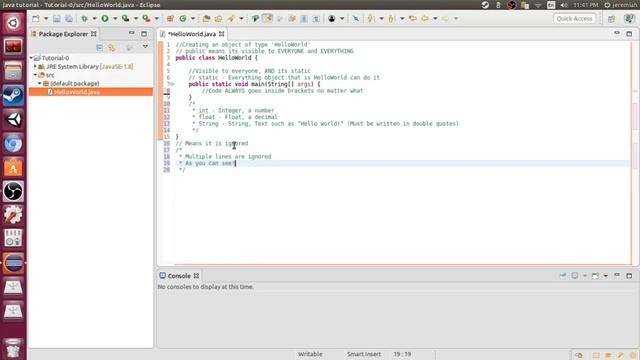Close the Console view tab
640x360 pixels.
point(196,276)
